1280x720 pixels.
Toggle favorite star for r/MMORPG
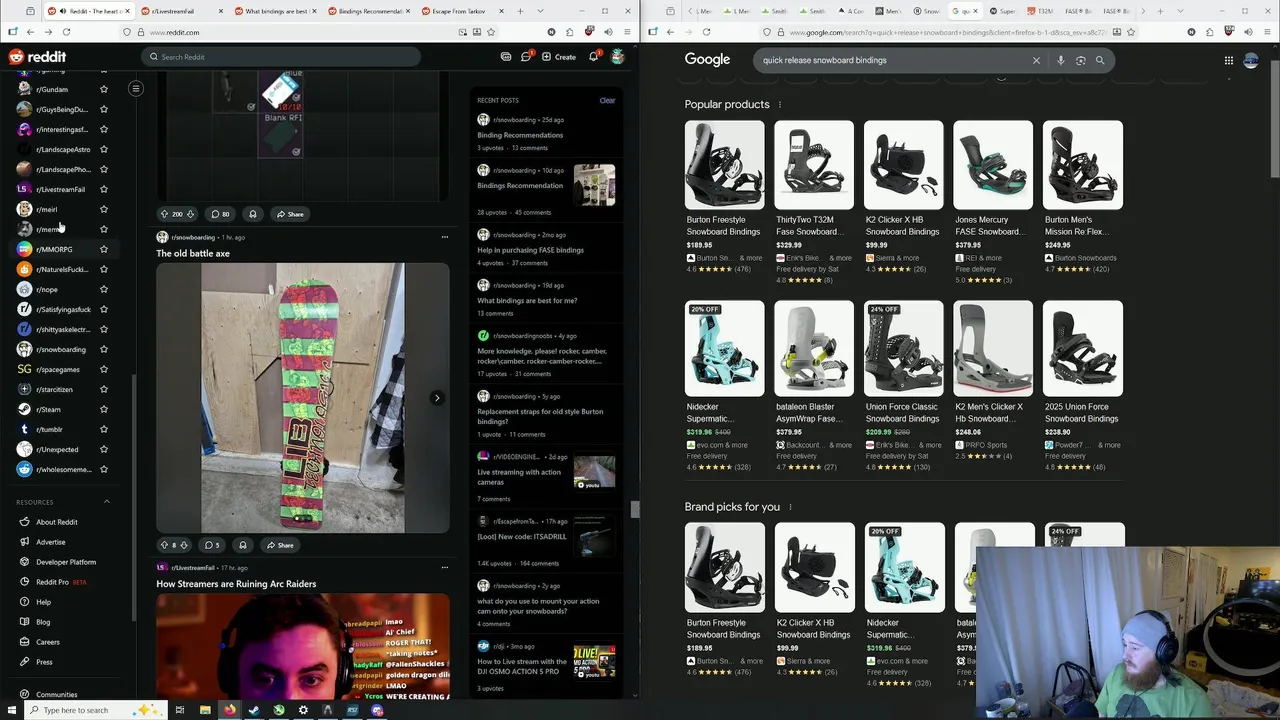pos(103,249)
